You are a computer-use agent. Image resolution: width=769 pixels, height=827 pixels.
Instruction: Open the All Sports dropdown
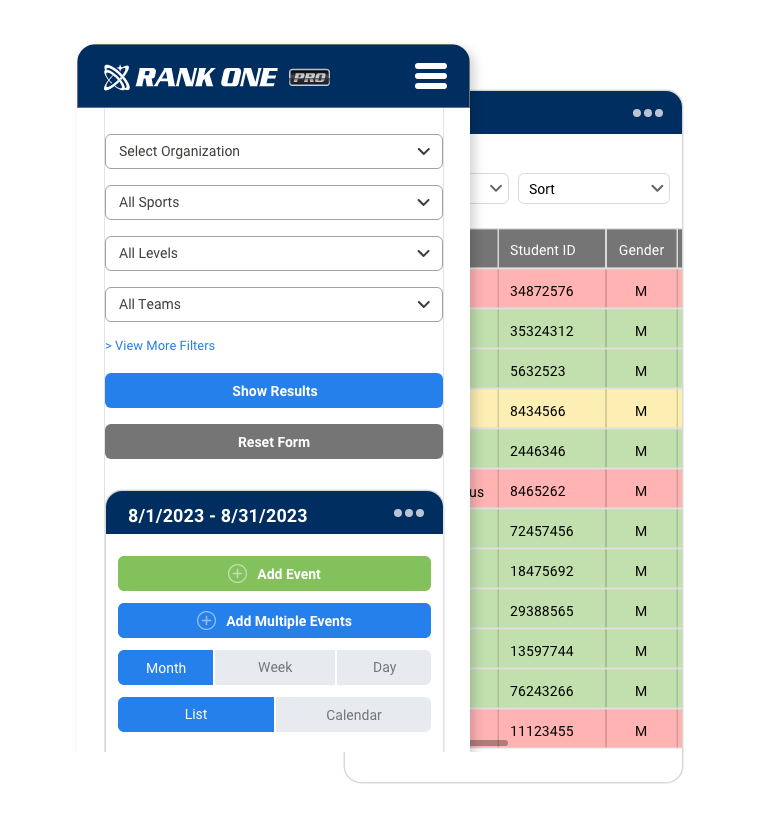click(x=273, y=202)
